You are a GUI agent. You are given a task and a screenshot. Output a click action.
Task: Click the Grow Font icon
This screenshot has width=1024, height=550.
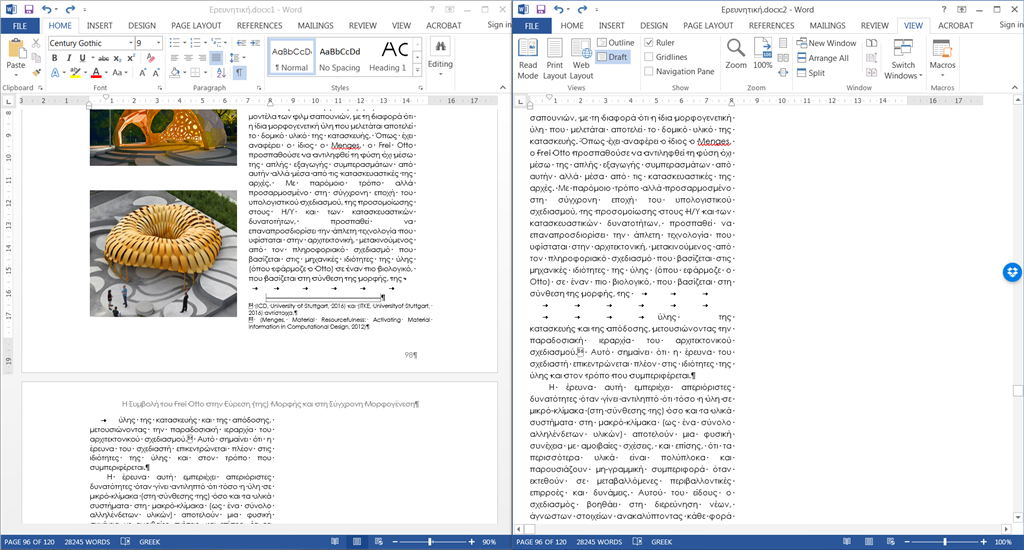click(x=143, y=73)
